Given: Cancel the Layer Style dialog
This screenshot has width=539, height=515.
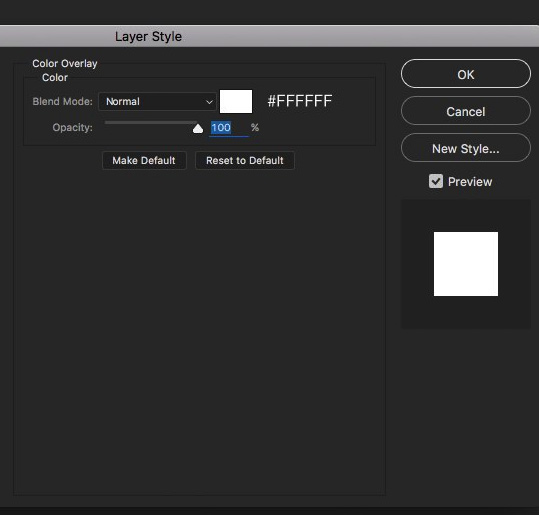Looking at the screenshot, I should tap(465, 111).
